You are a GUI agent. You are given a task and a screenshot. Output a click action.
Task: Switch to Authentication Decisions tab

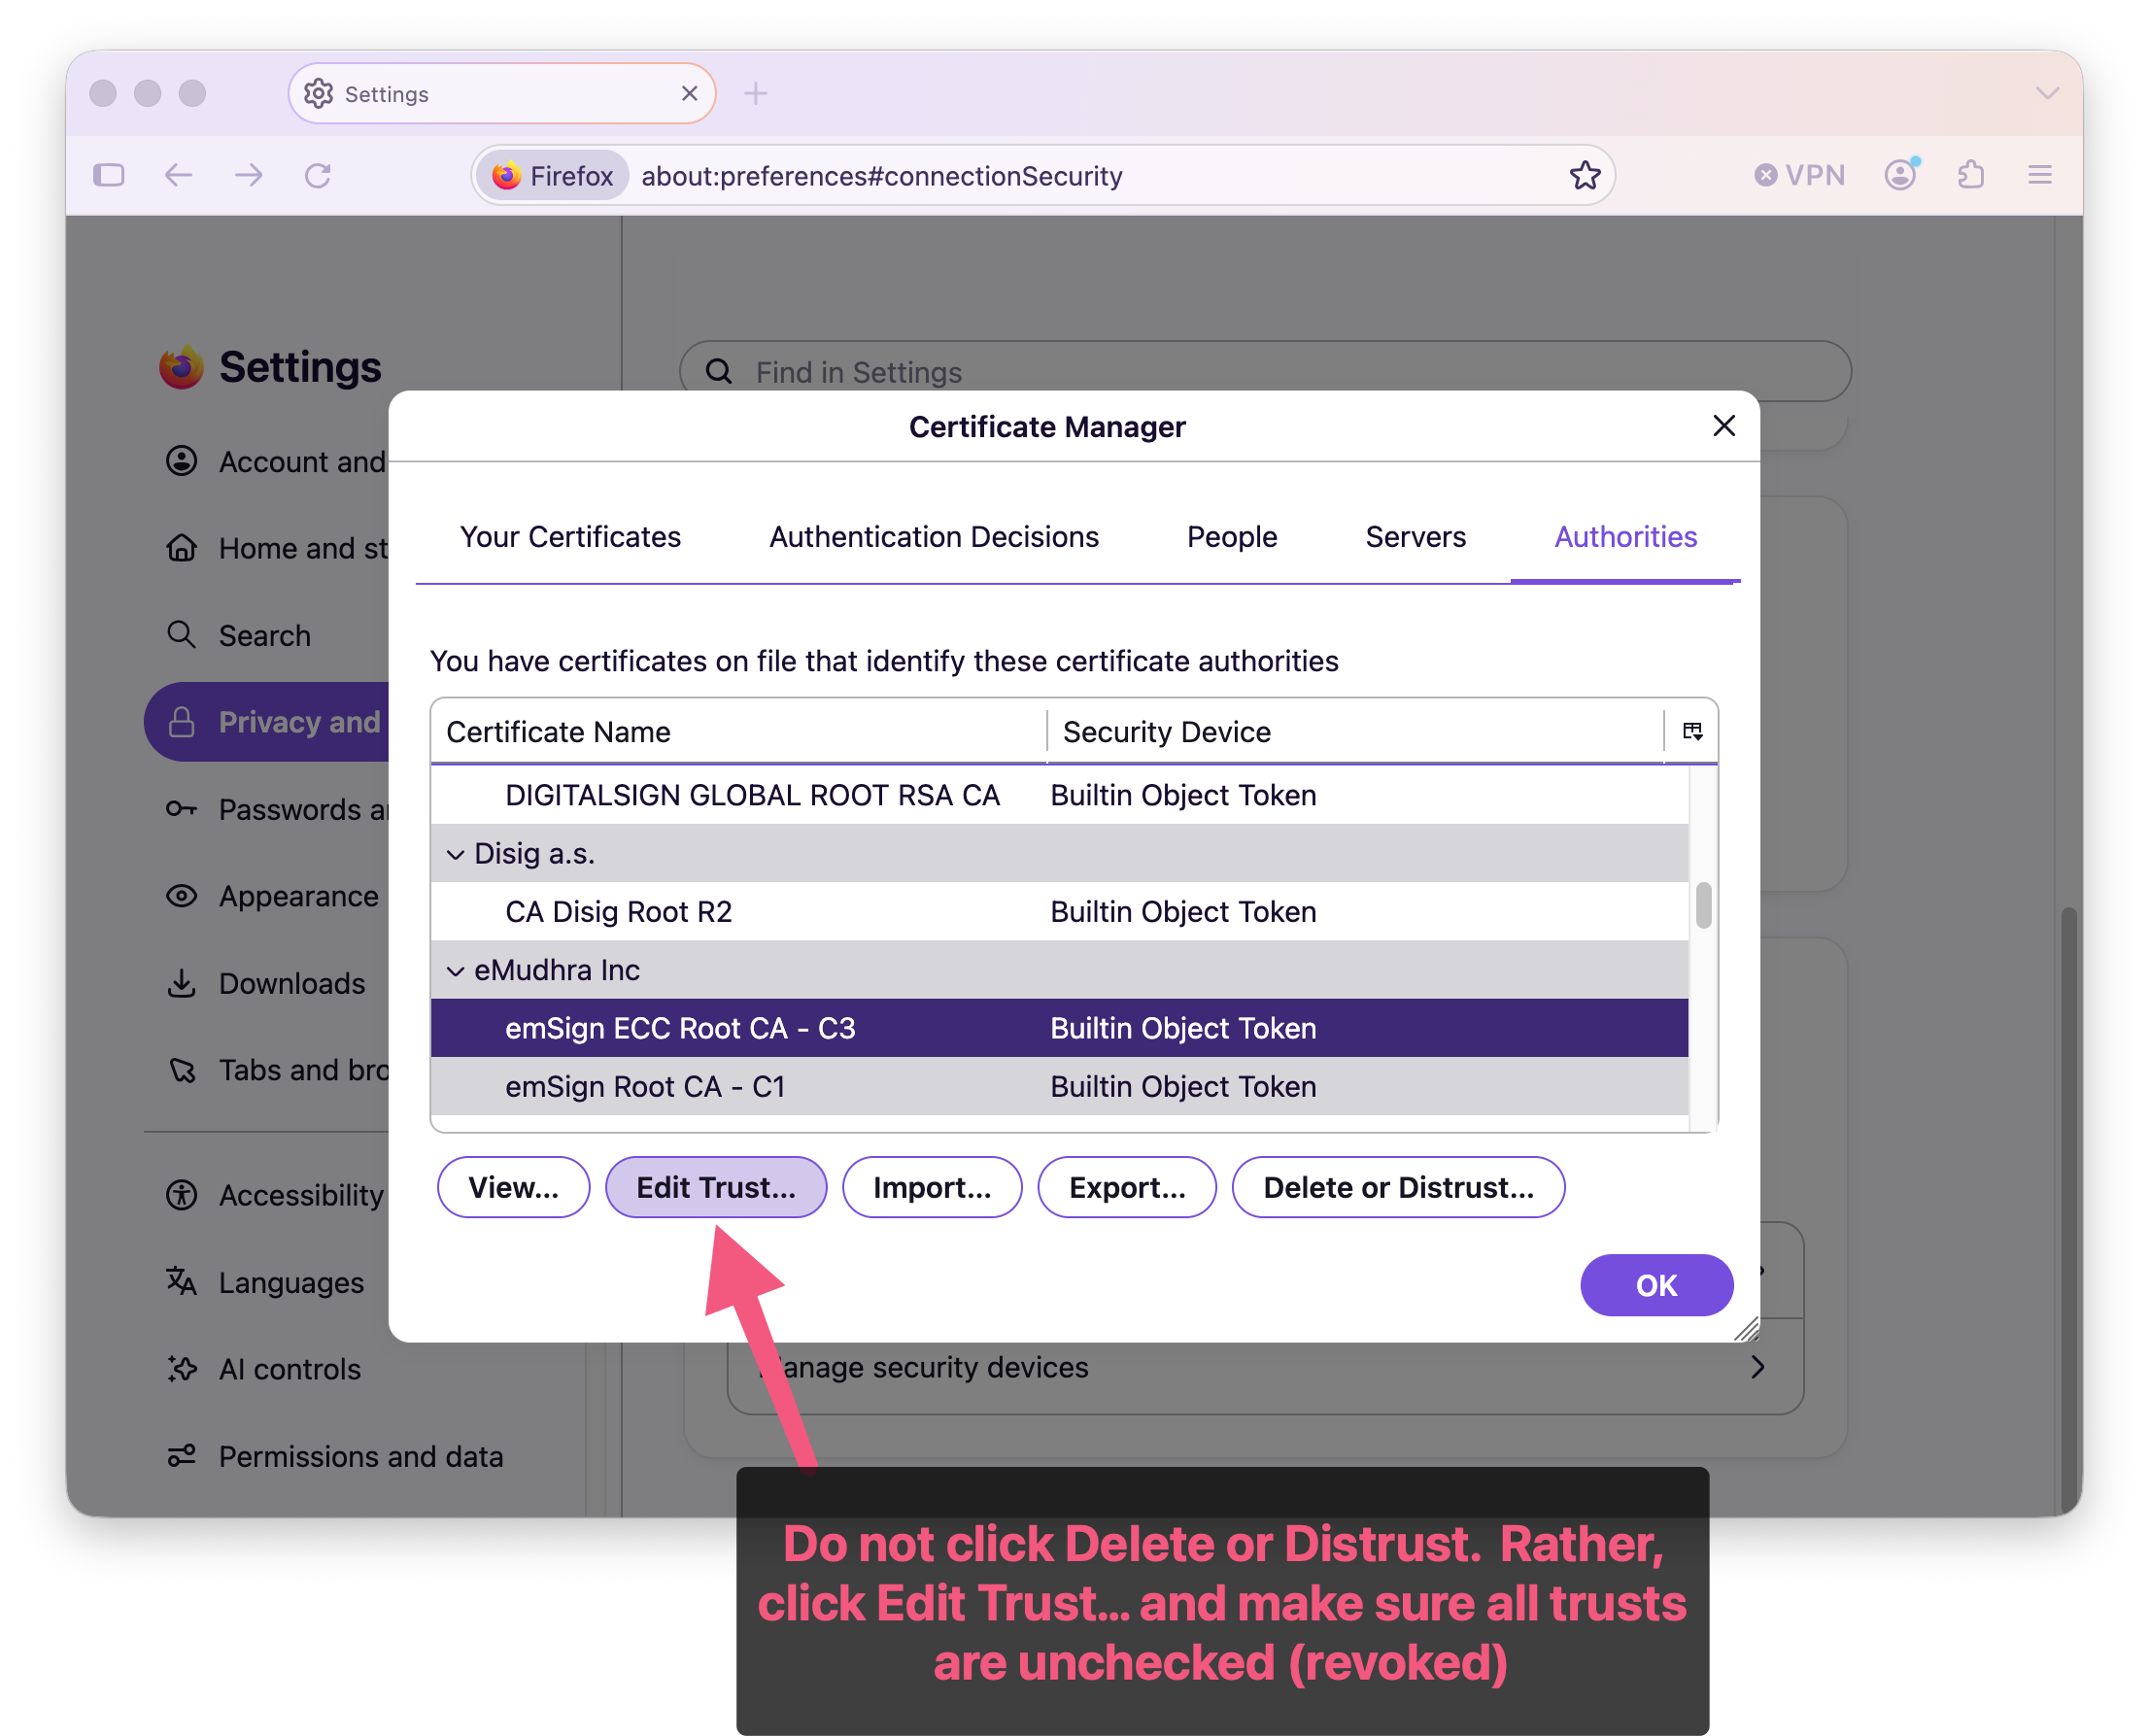coord(933,537)
